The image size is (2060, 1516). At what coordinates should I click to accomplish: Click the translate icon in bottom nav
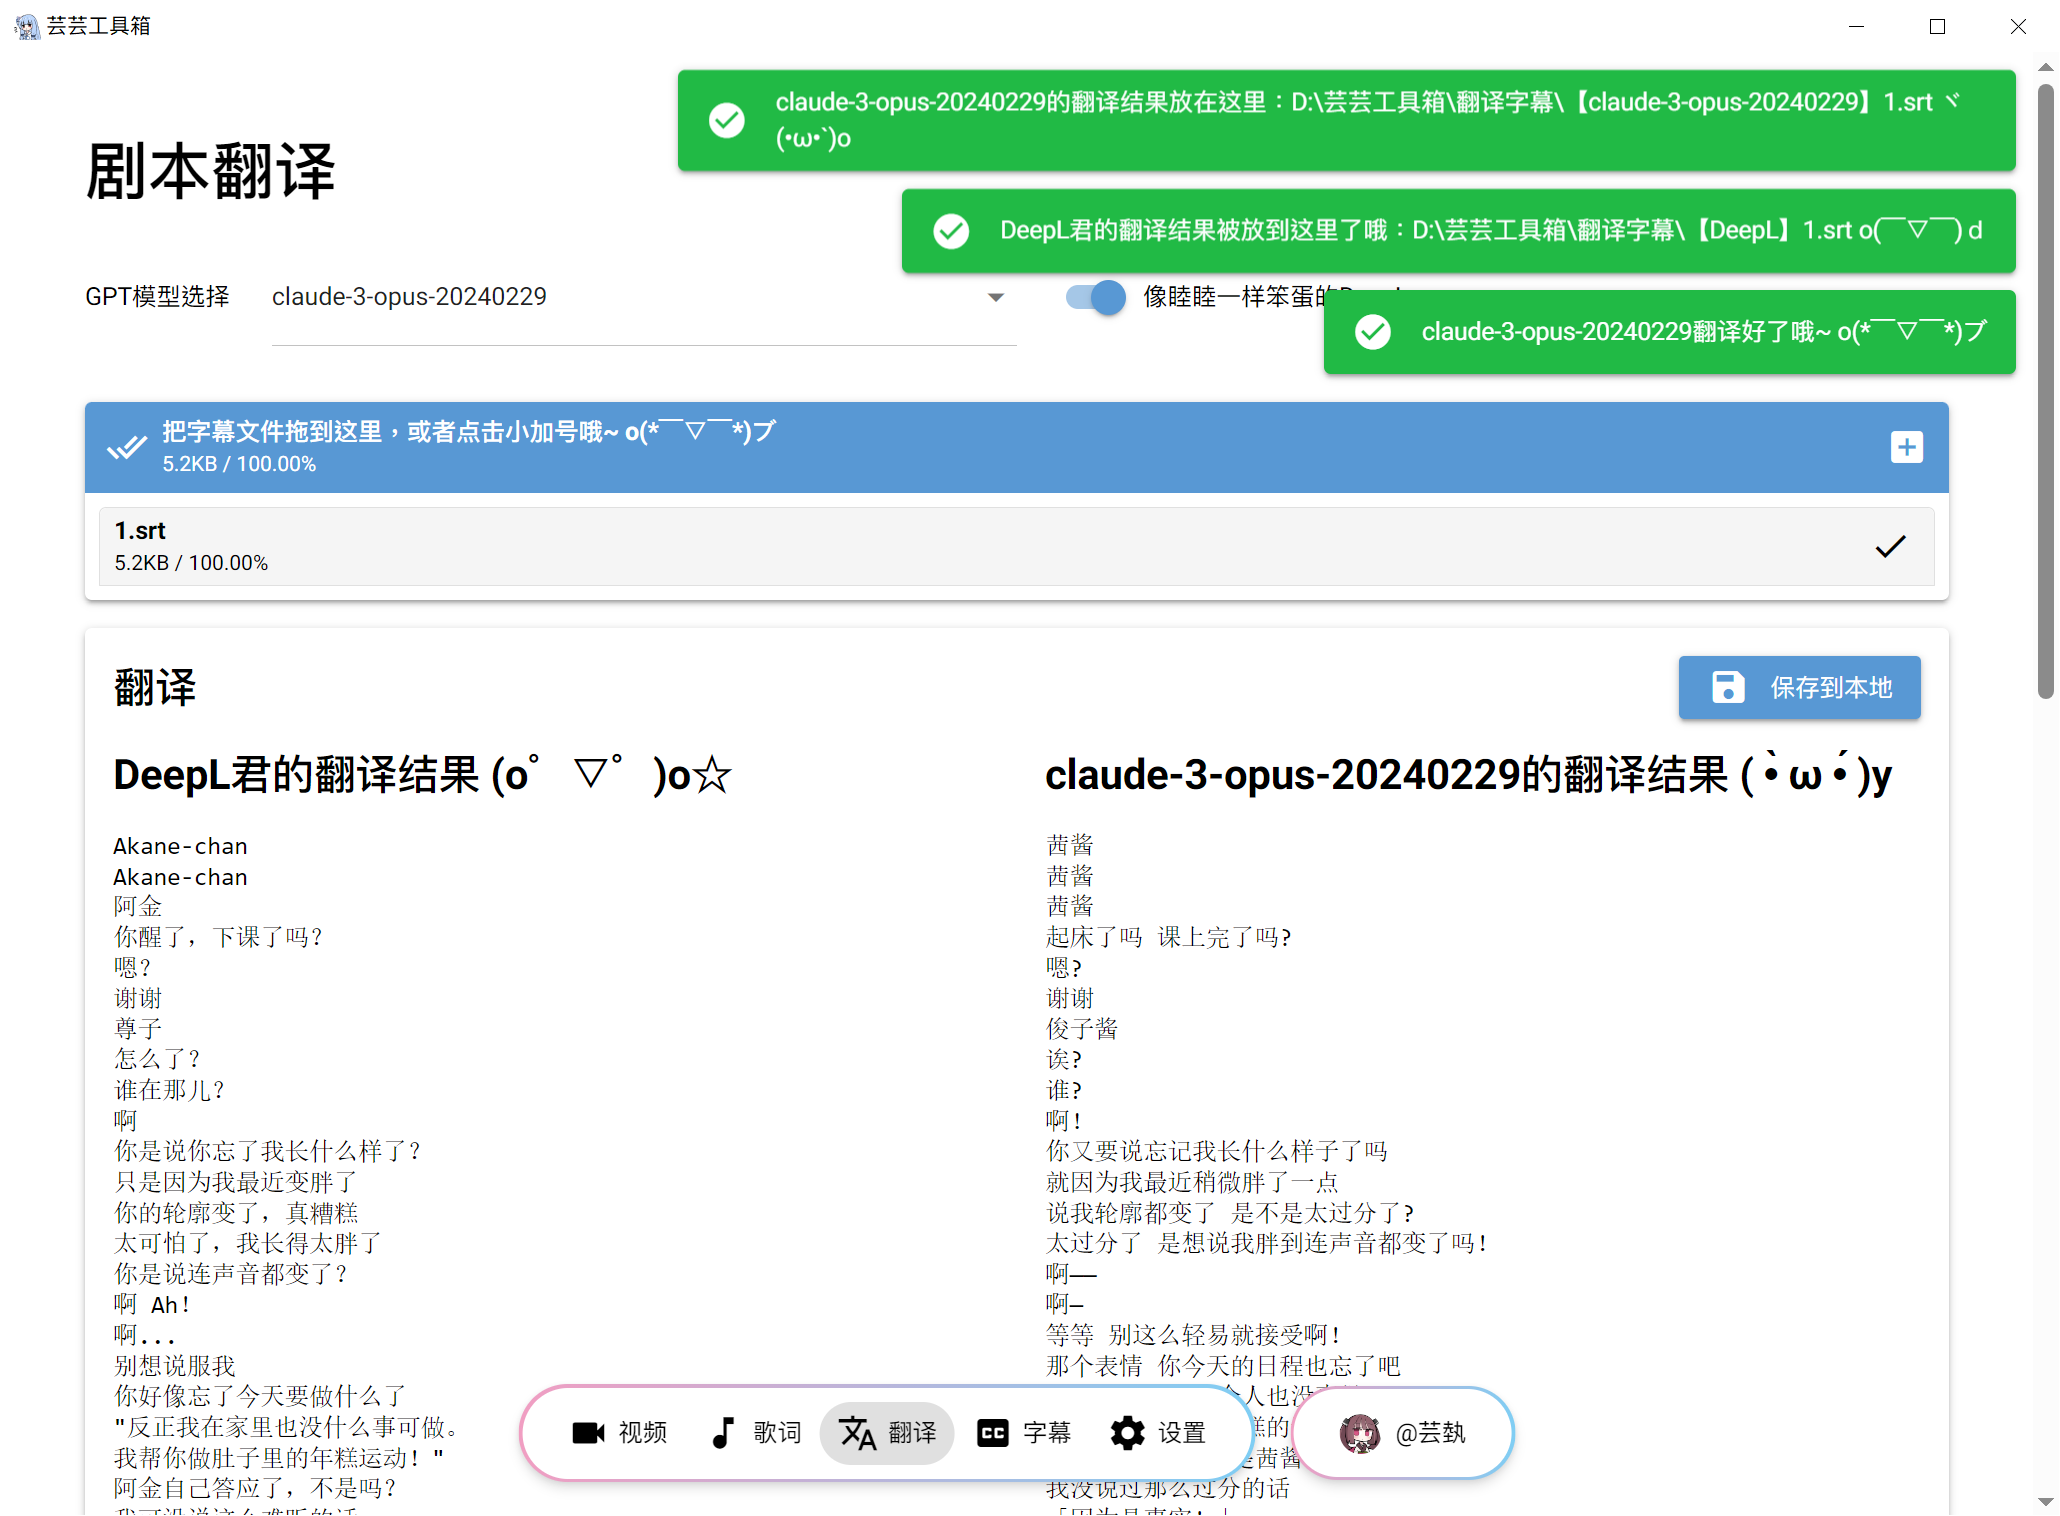coord(857,1433)
